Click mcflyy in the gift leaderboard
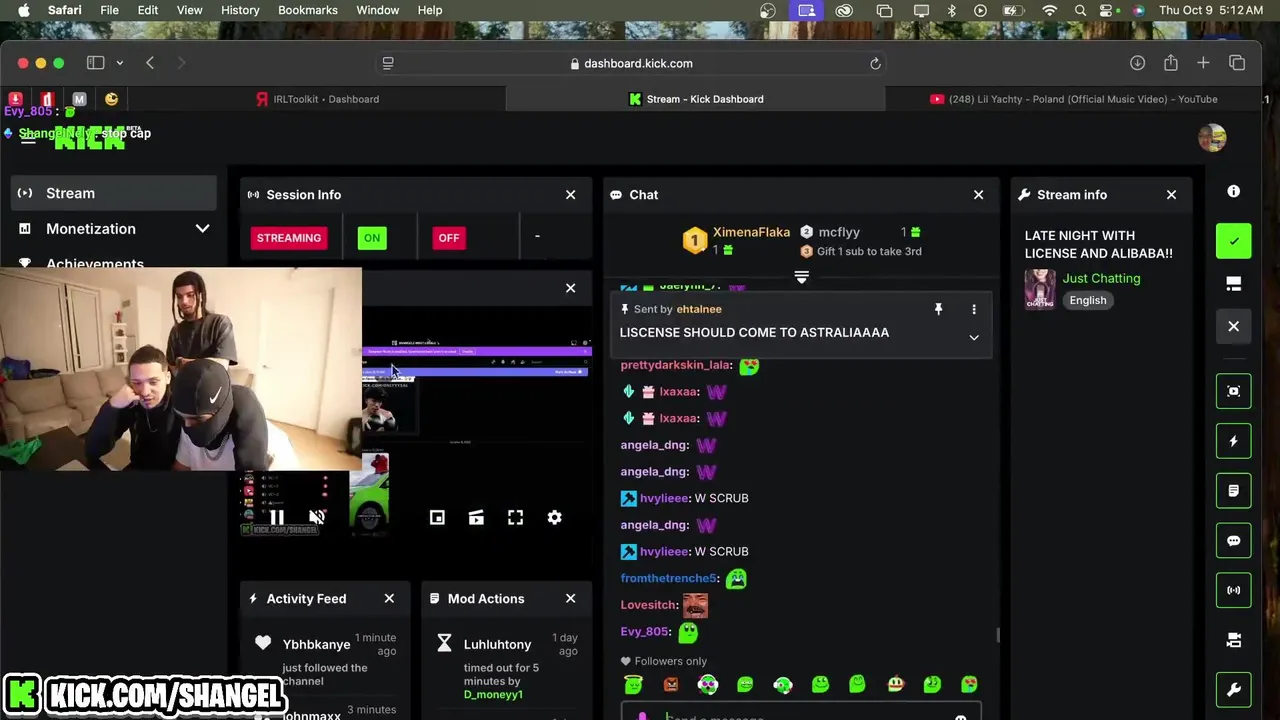The height and width of the screenshot is (720, 1280). pos(839,232)
